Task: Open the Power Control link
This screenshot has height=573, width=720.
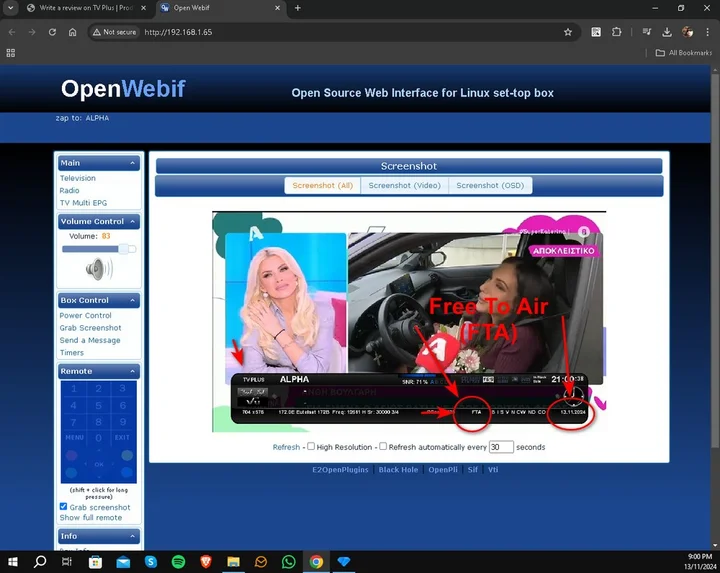Action: click(85, 315)
